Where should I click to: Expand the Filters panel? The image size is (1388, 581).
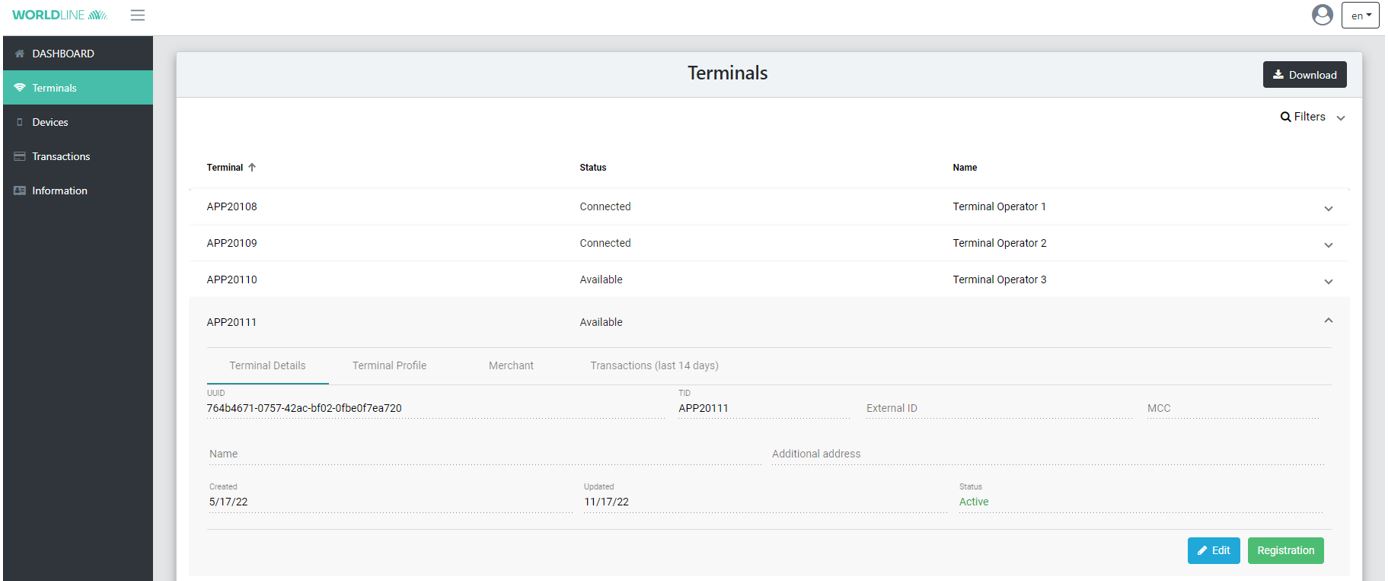pyautogui.click(x=1312, y=117)
